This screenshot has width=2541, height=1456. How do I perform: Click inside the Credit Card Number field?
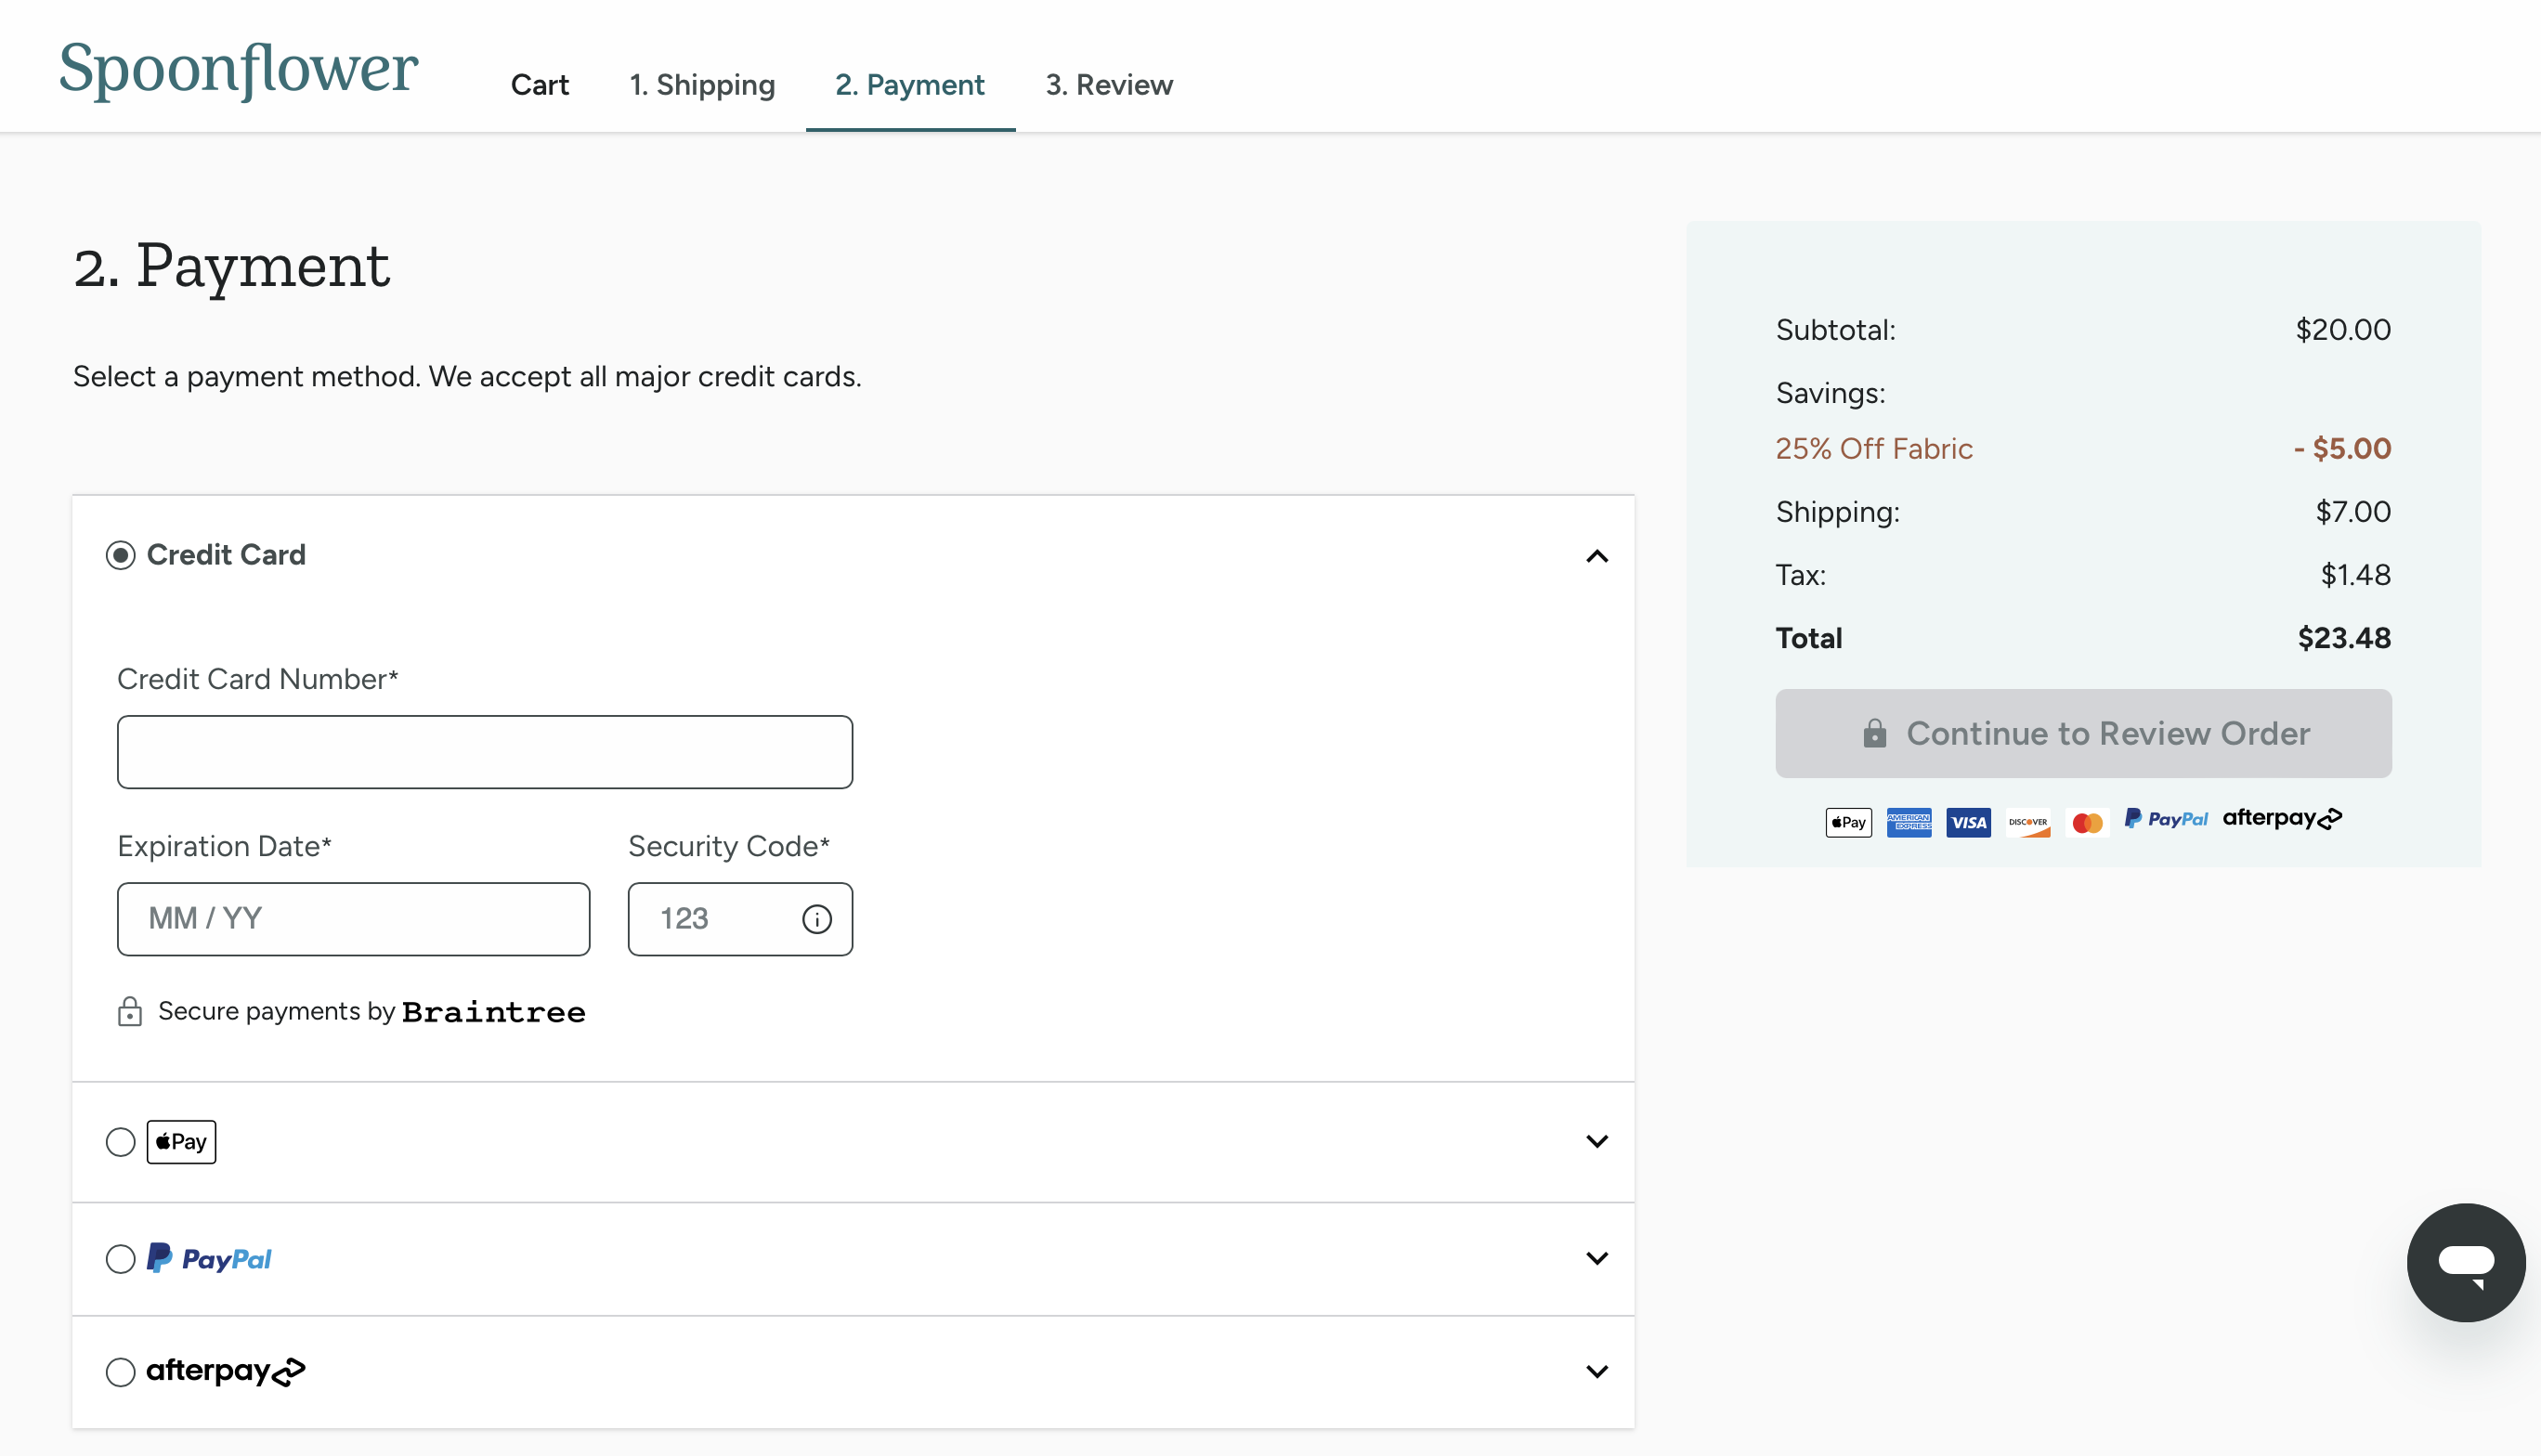click(484, 751)
